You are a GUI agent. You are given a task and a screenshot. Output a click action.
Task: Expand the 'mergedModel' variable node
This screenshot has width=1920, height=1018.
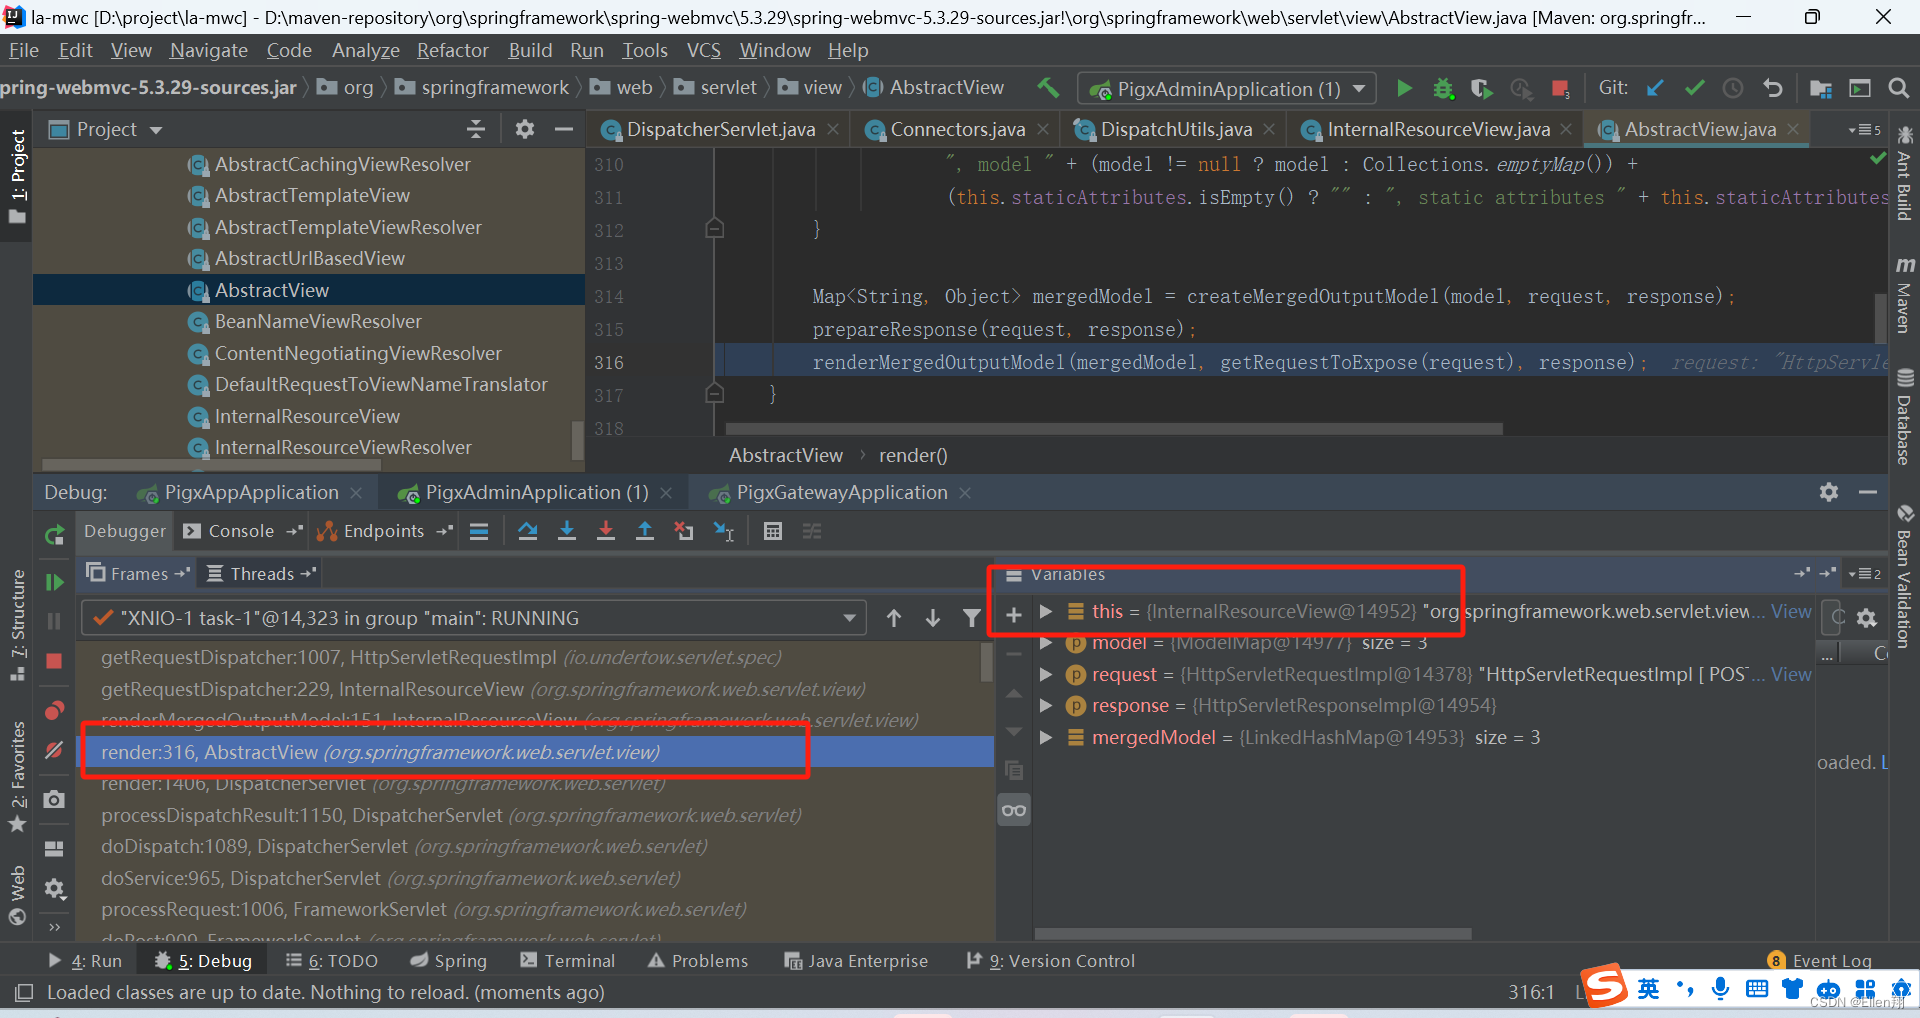[x=1045, y=738]
